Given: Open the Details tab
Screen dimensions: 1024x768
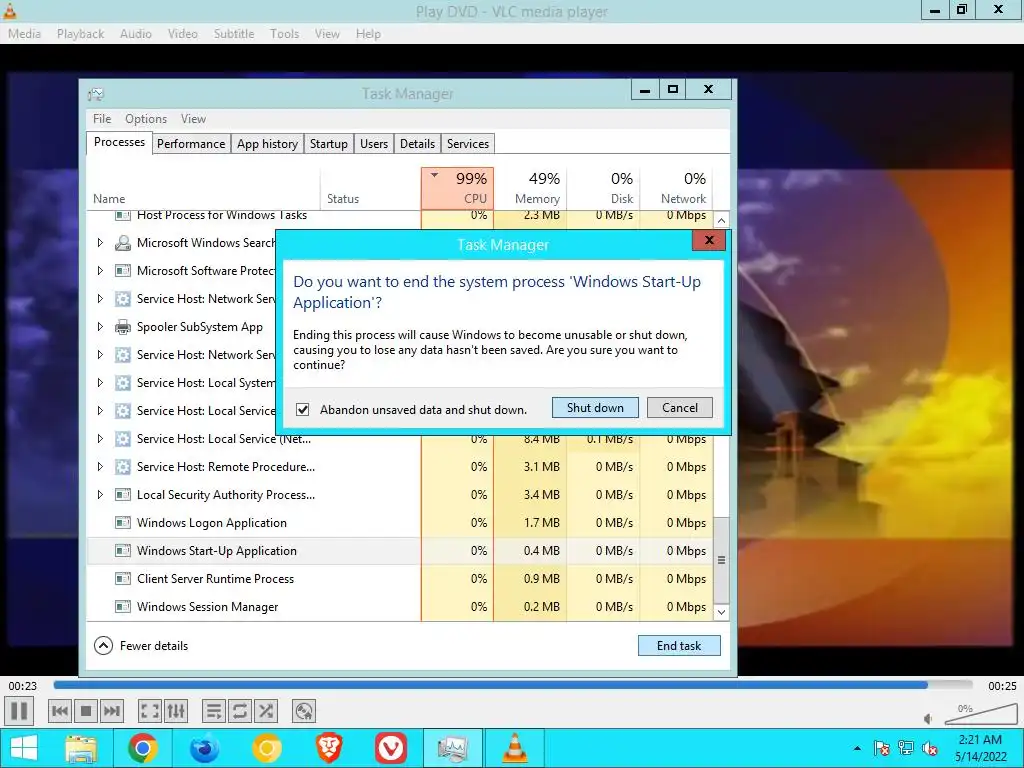Looking at the screenshot, I should pos(417,144).
